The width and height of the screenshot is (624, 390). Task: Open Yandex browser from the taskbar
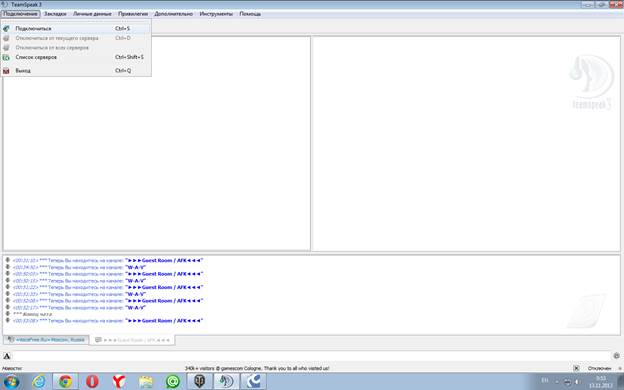point(119,382)
